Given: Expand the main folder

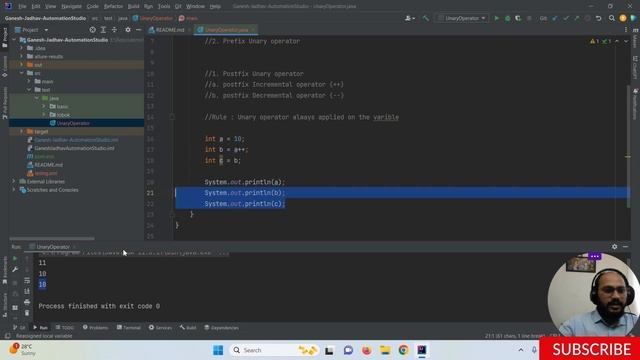Looking at the screenshot, I should [29, 81].
